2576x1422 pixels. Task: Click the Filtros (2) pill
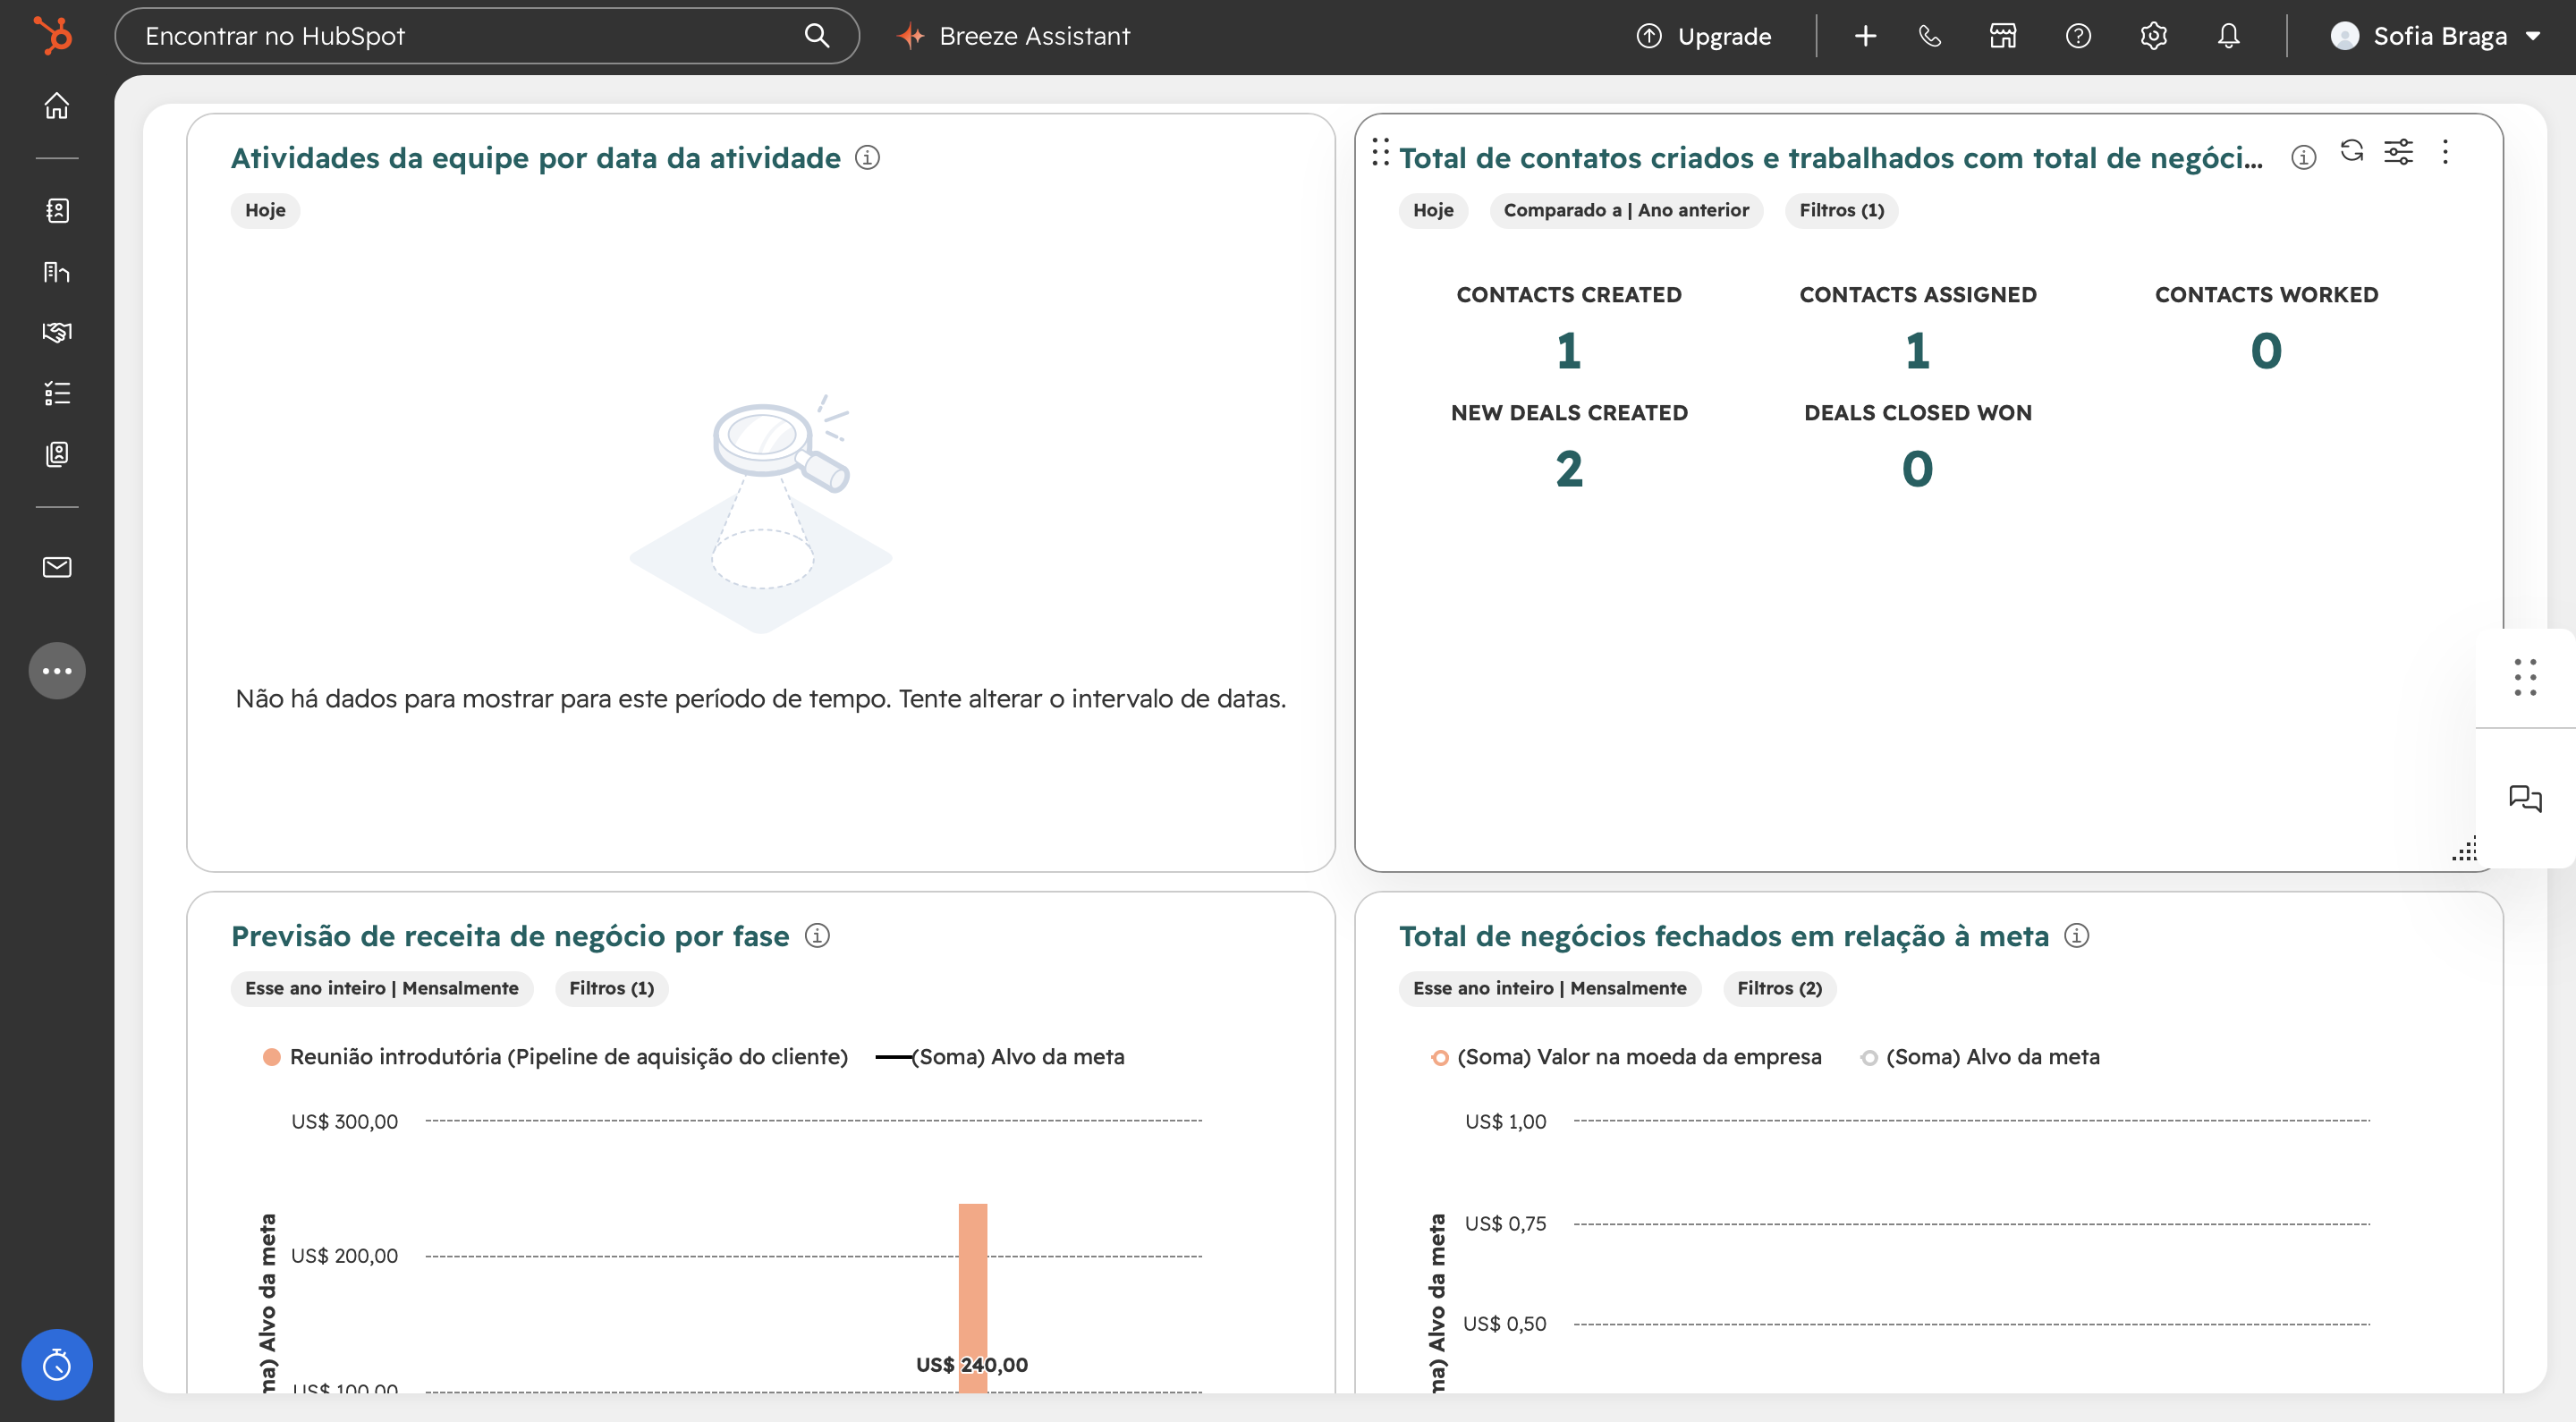1779,988
